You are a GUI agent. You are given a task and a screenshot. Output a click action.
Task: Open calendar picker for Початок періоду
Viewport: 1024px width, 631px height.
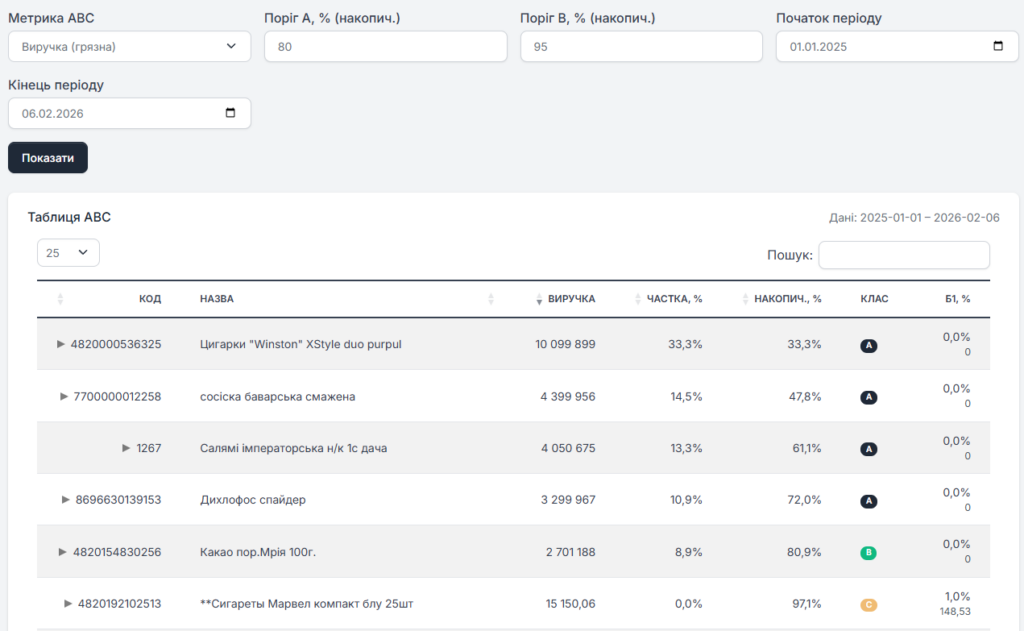pos(998,46)
